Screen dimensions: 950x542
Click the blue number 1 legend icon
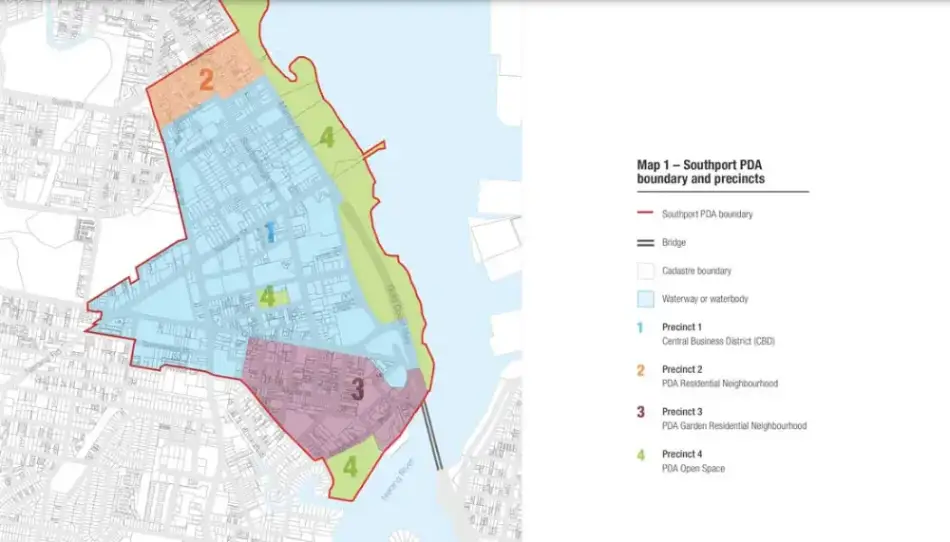[640, 328]
